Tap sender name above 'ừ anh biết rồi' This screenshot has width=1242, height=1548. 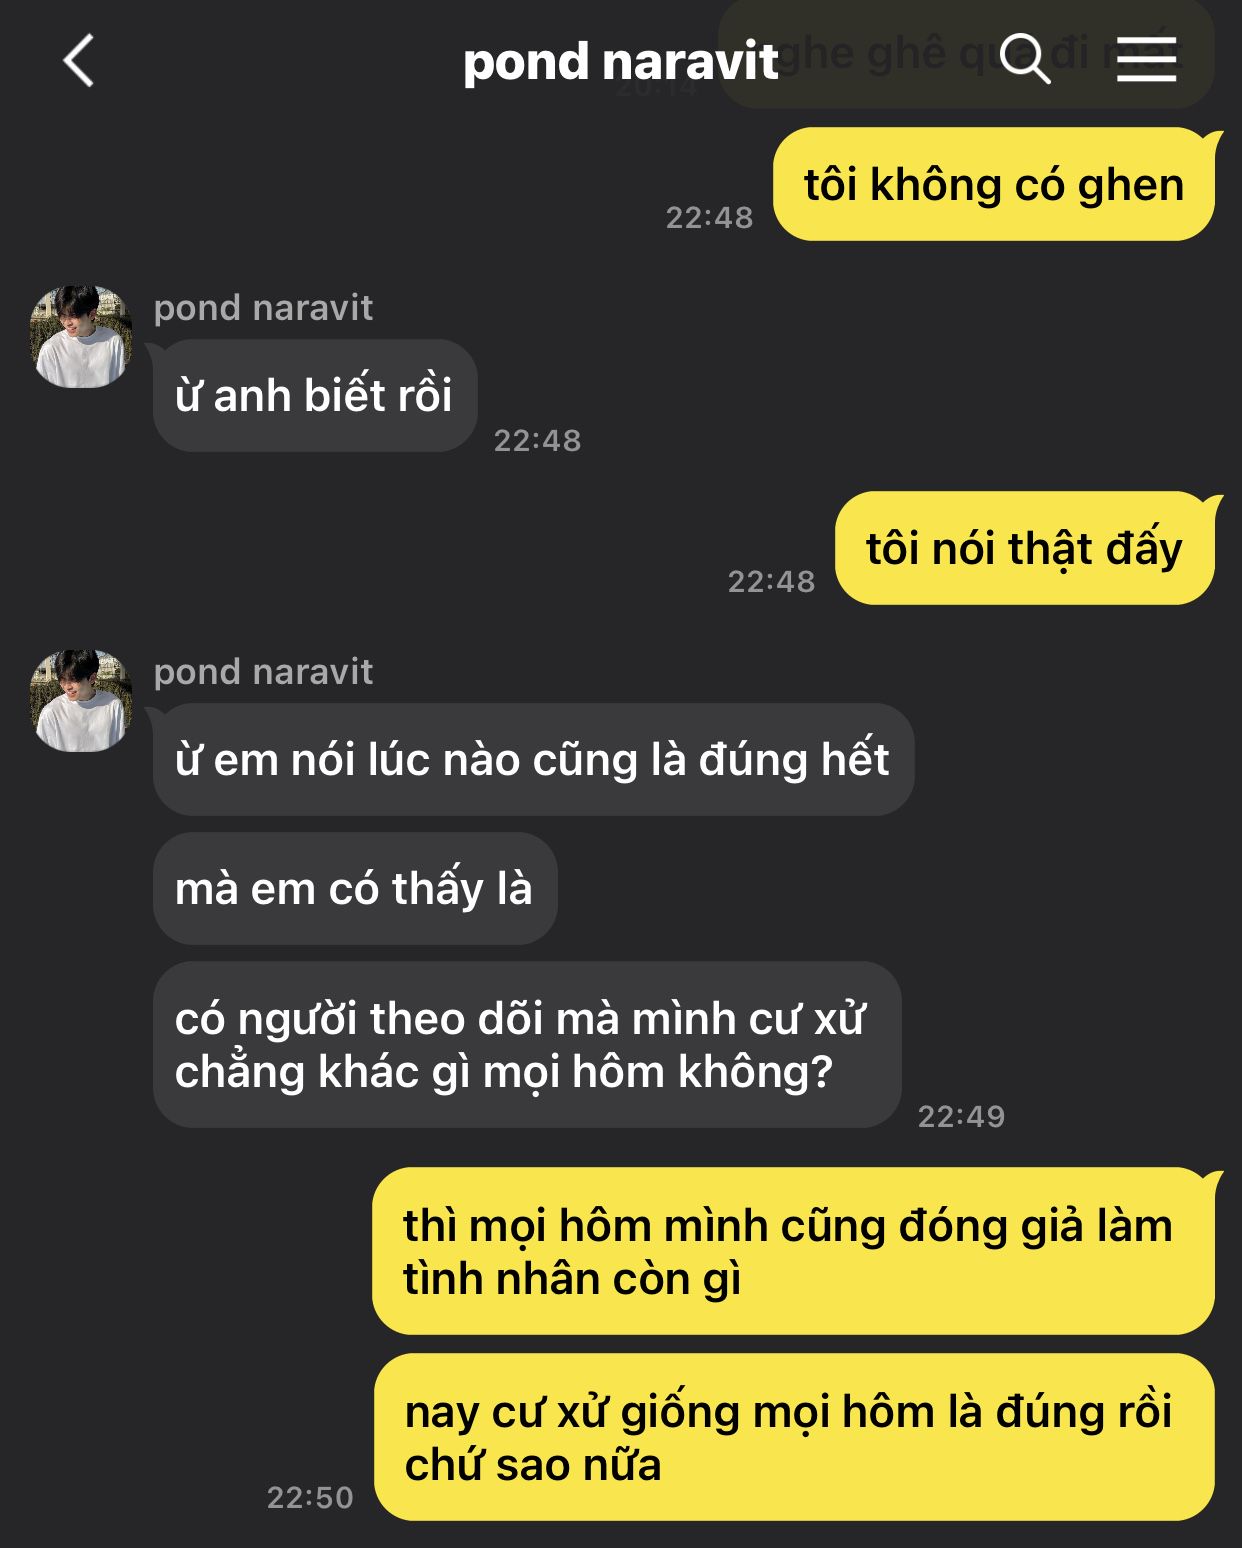tap(263, 308)
